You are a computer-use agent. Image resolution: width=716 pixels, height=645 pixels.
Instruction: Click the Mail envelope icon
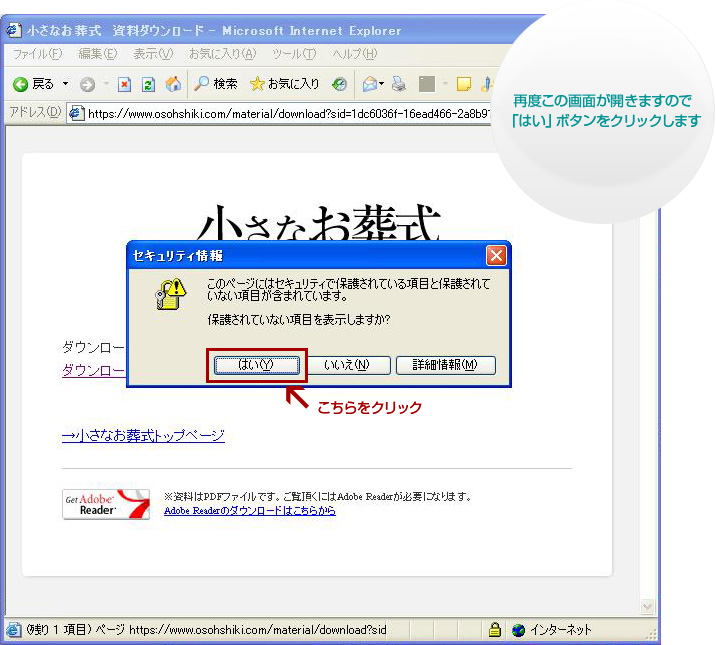pos(370,84)
